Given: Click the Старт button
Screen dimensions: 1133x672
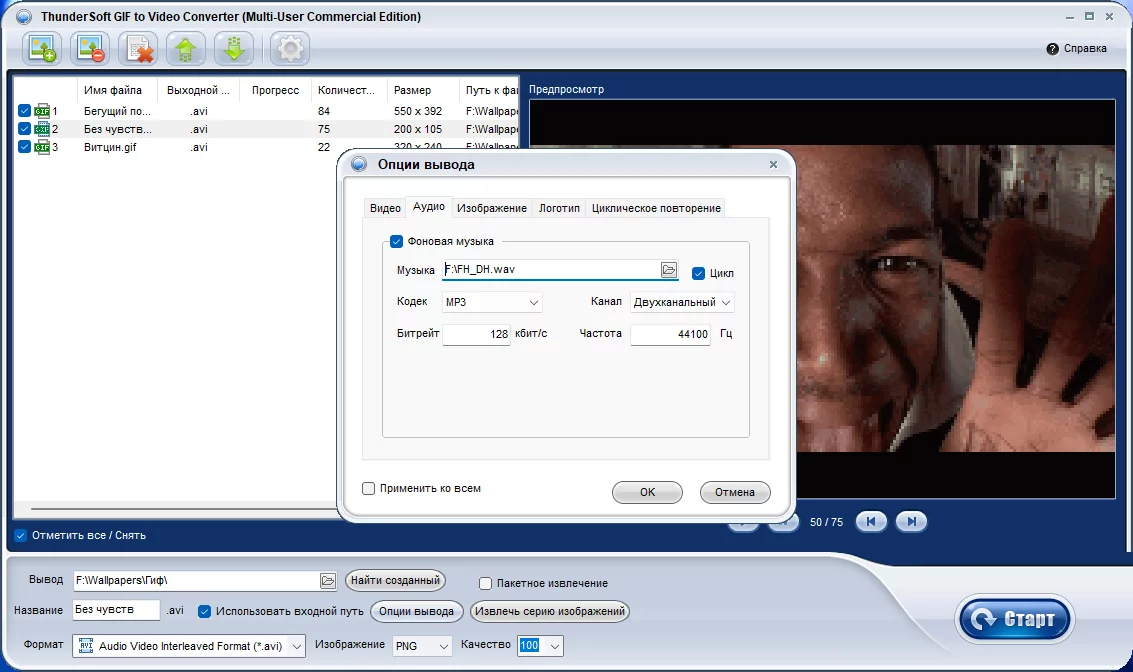Looking at the screenshot, I should click(1014, 619).
